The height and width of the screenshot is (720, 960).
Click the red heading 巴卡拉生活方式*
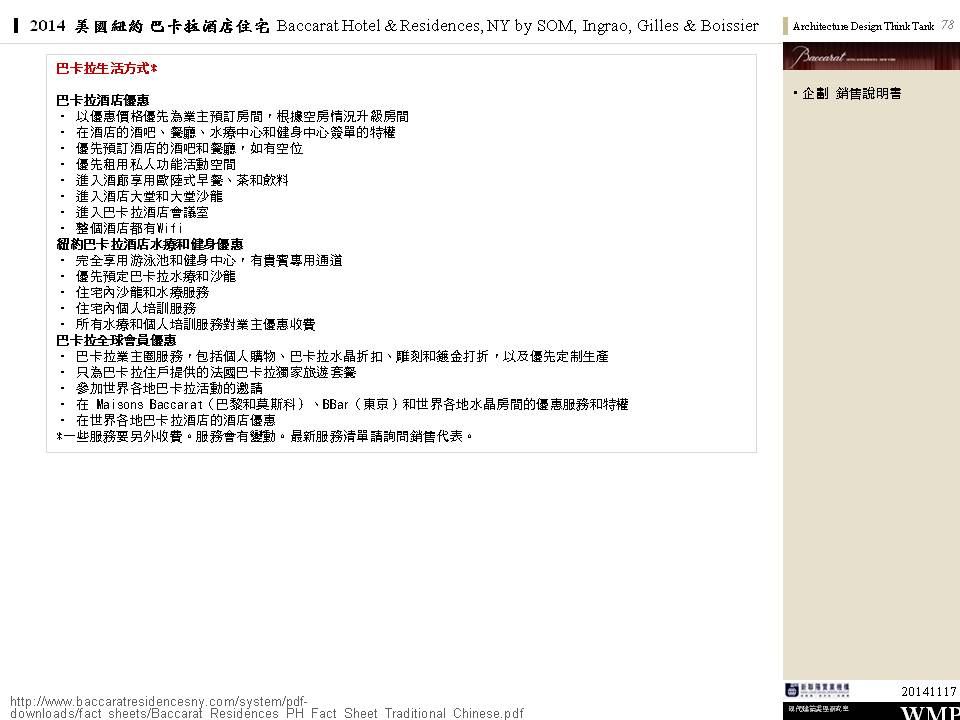click(x=107, y=69)
